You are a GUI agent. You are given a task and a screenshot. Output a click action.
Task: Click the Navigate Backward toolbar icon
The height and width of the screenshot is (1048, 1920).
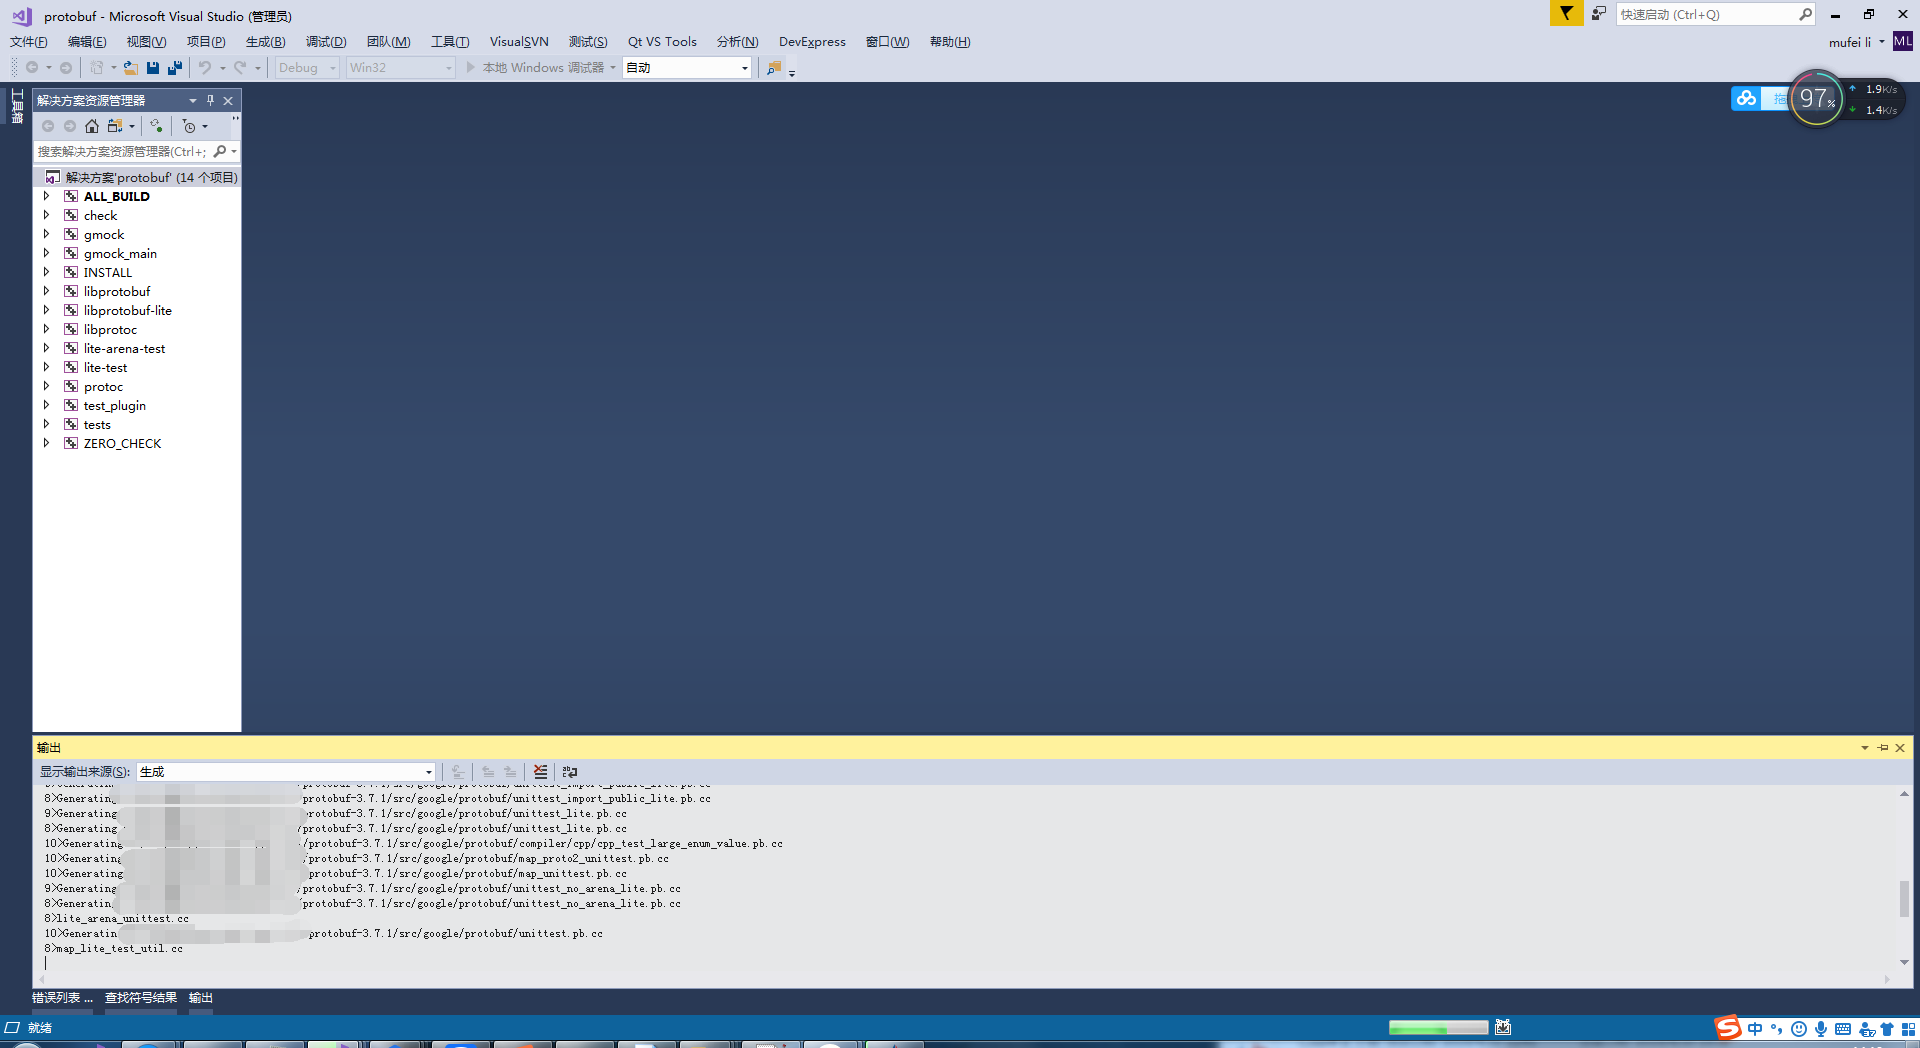[x=32, y=68]
